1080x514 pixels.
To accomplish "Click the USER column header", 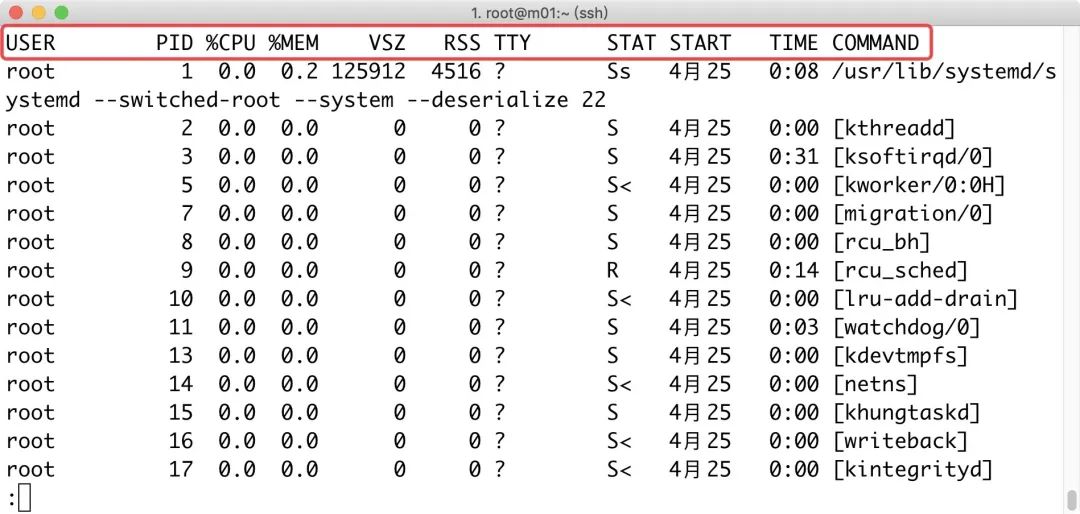I will tap(30, 43).
